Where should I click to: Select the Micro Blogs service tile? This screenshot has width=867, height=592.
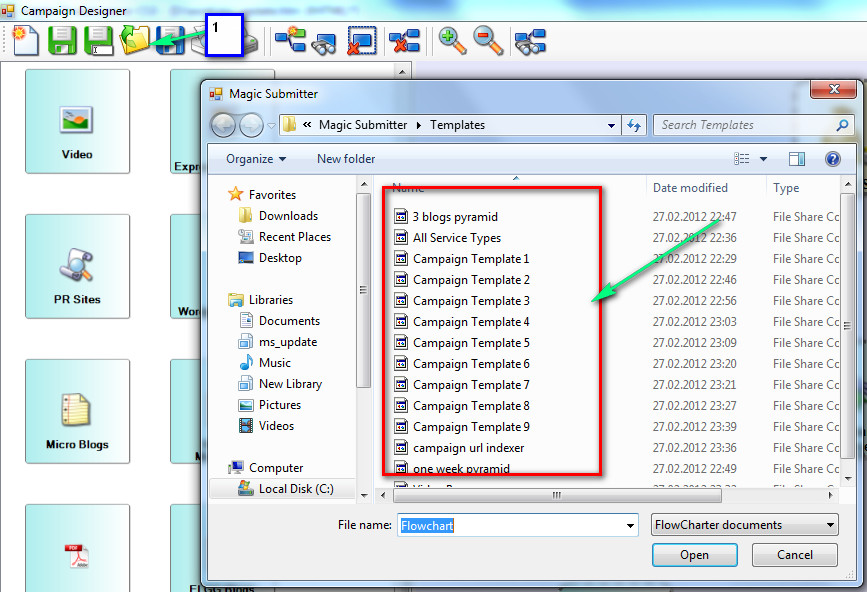[x=77, y=411]
